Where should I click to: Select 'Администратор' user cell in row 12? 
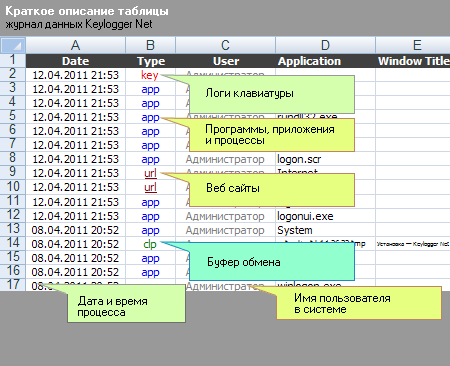pos(225,216)
